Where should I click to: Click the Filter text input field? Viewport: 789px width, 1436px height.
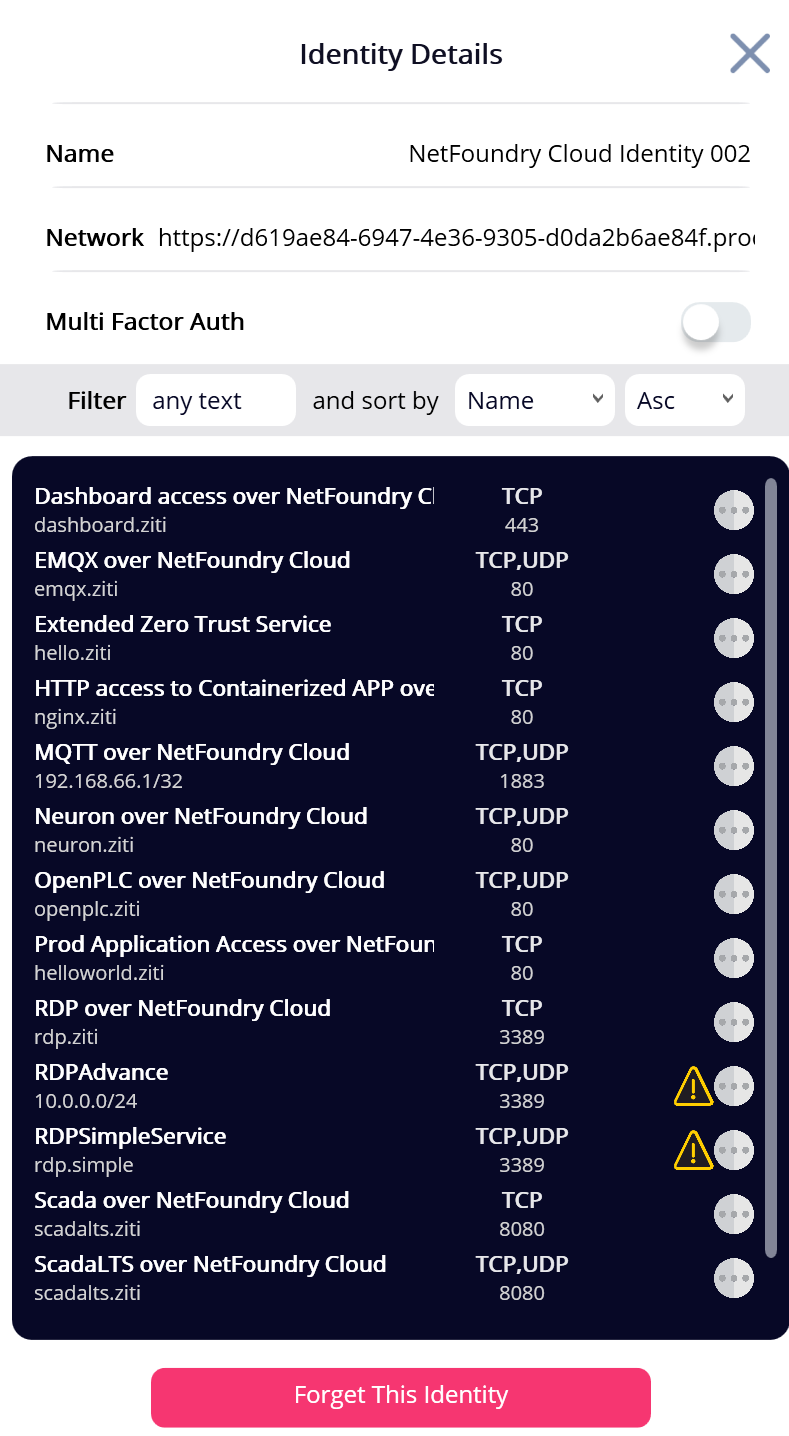[216, 400]
